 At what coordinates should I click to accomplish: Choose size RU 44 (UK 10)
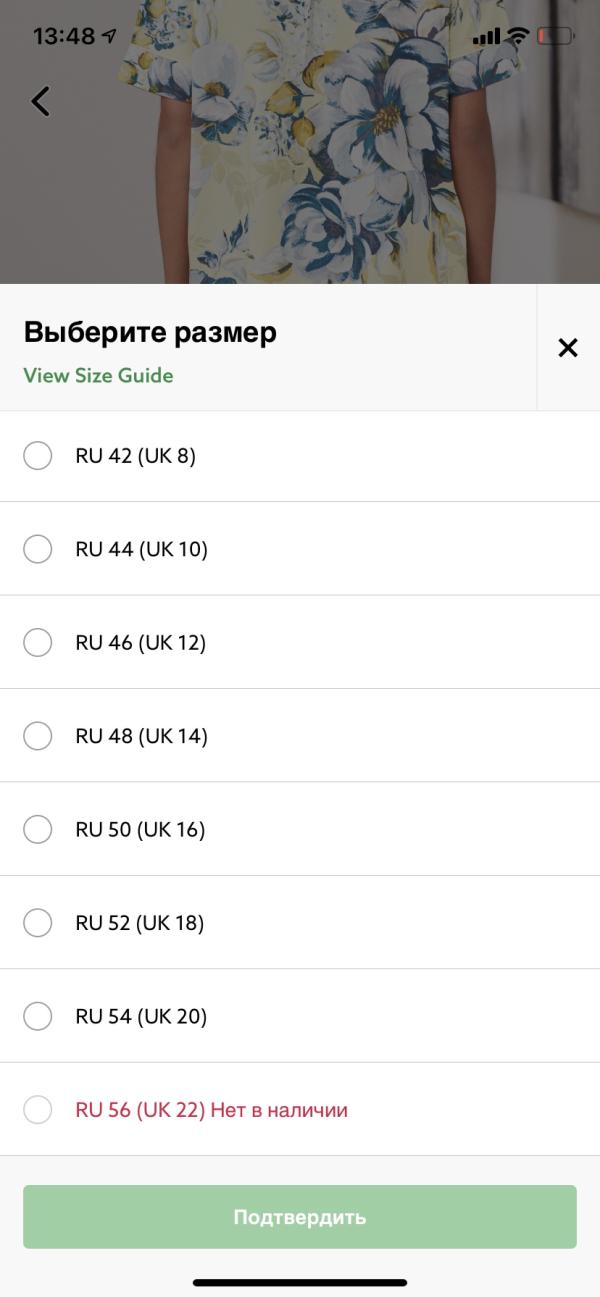click(x=38, y=549)
